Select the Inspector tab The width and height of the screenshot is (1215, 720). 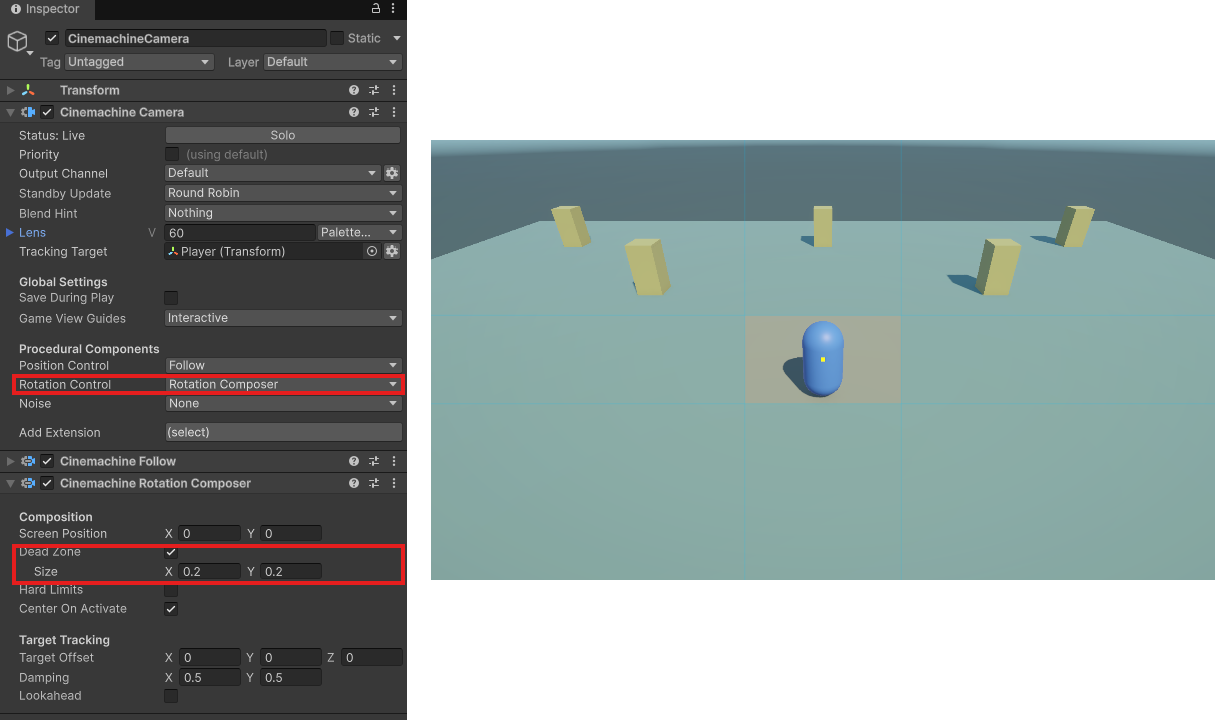tap(45, 9)
